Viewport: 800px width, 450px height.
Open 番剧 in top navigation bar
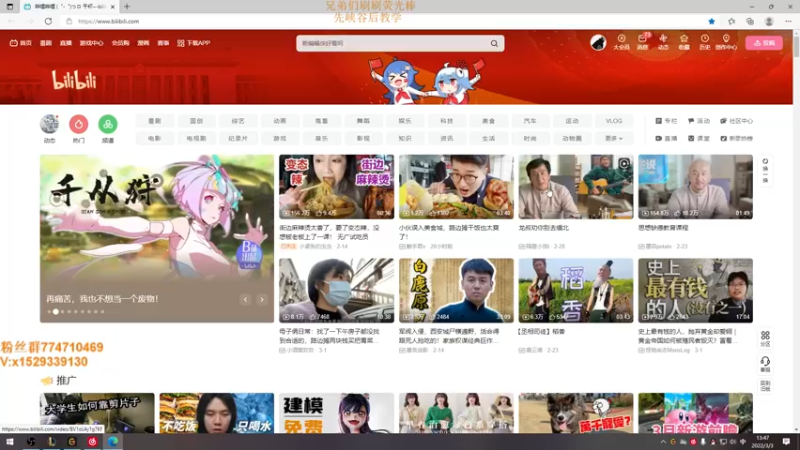46,43
